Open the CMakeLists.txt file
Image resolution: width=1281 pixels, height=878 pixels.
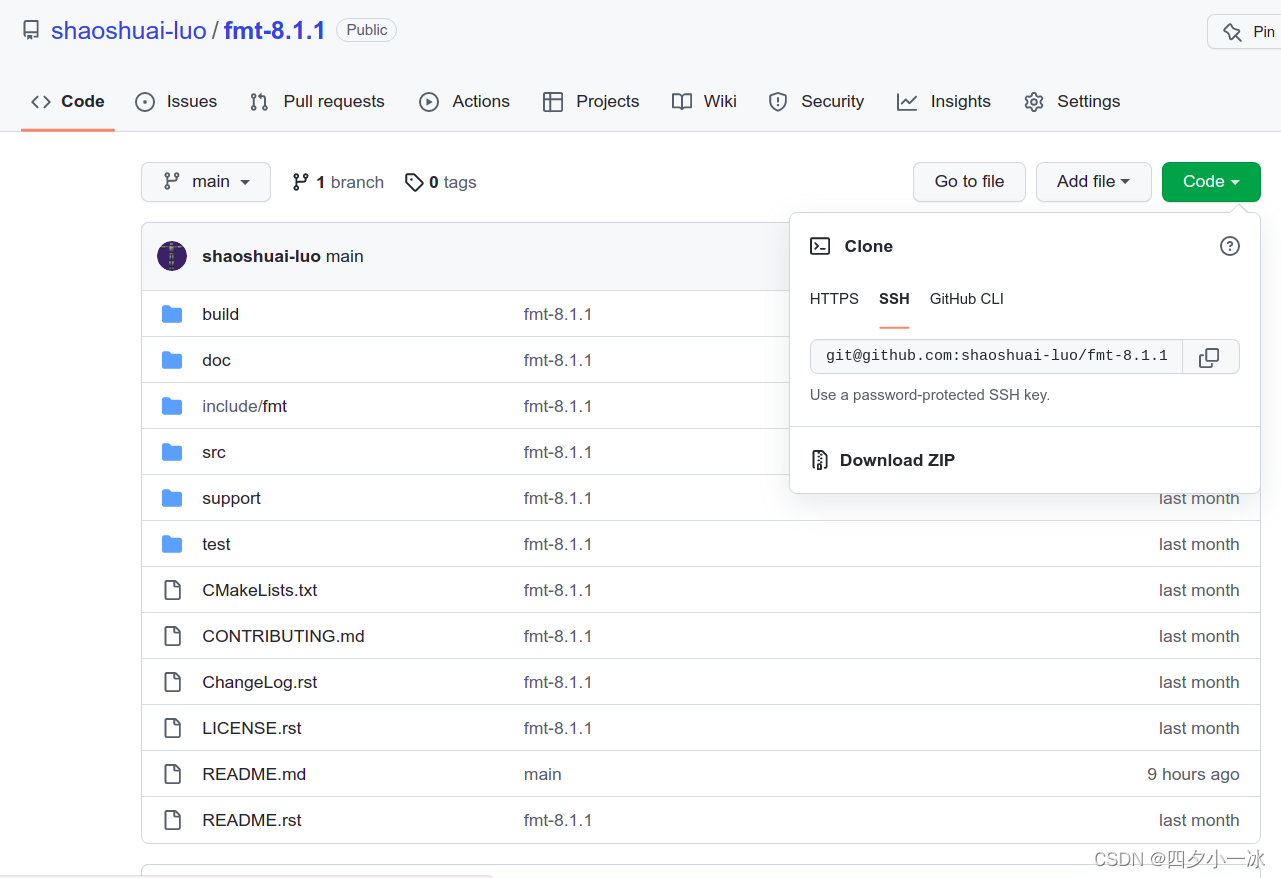click(260, 590)
